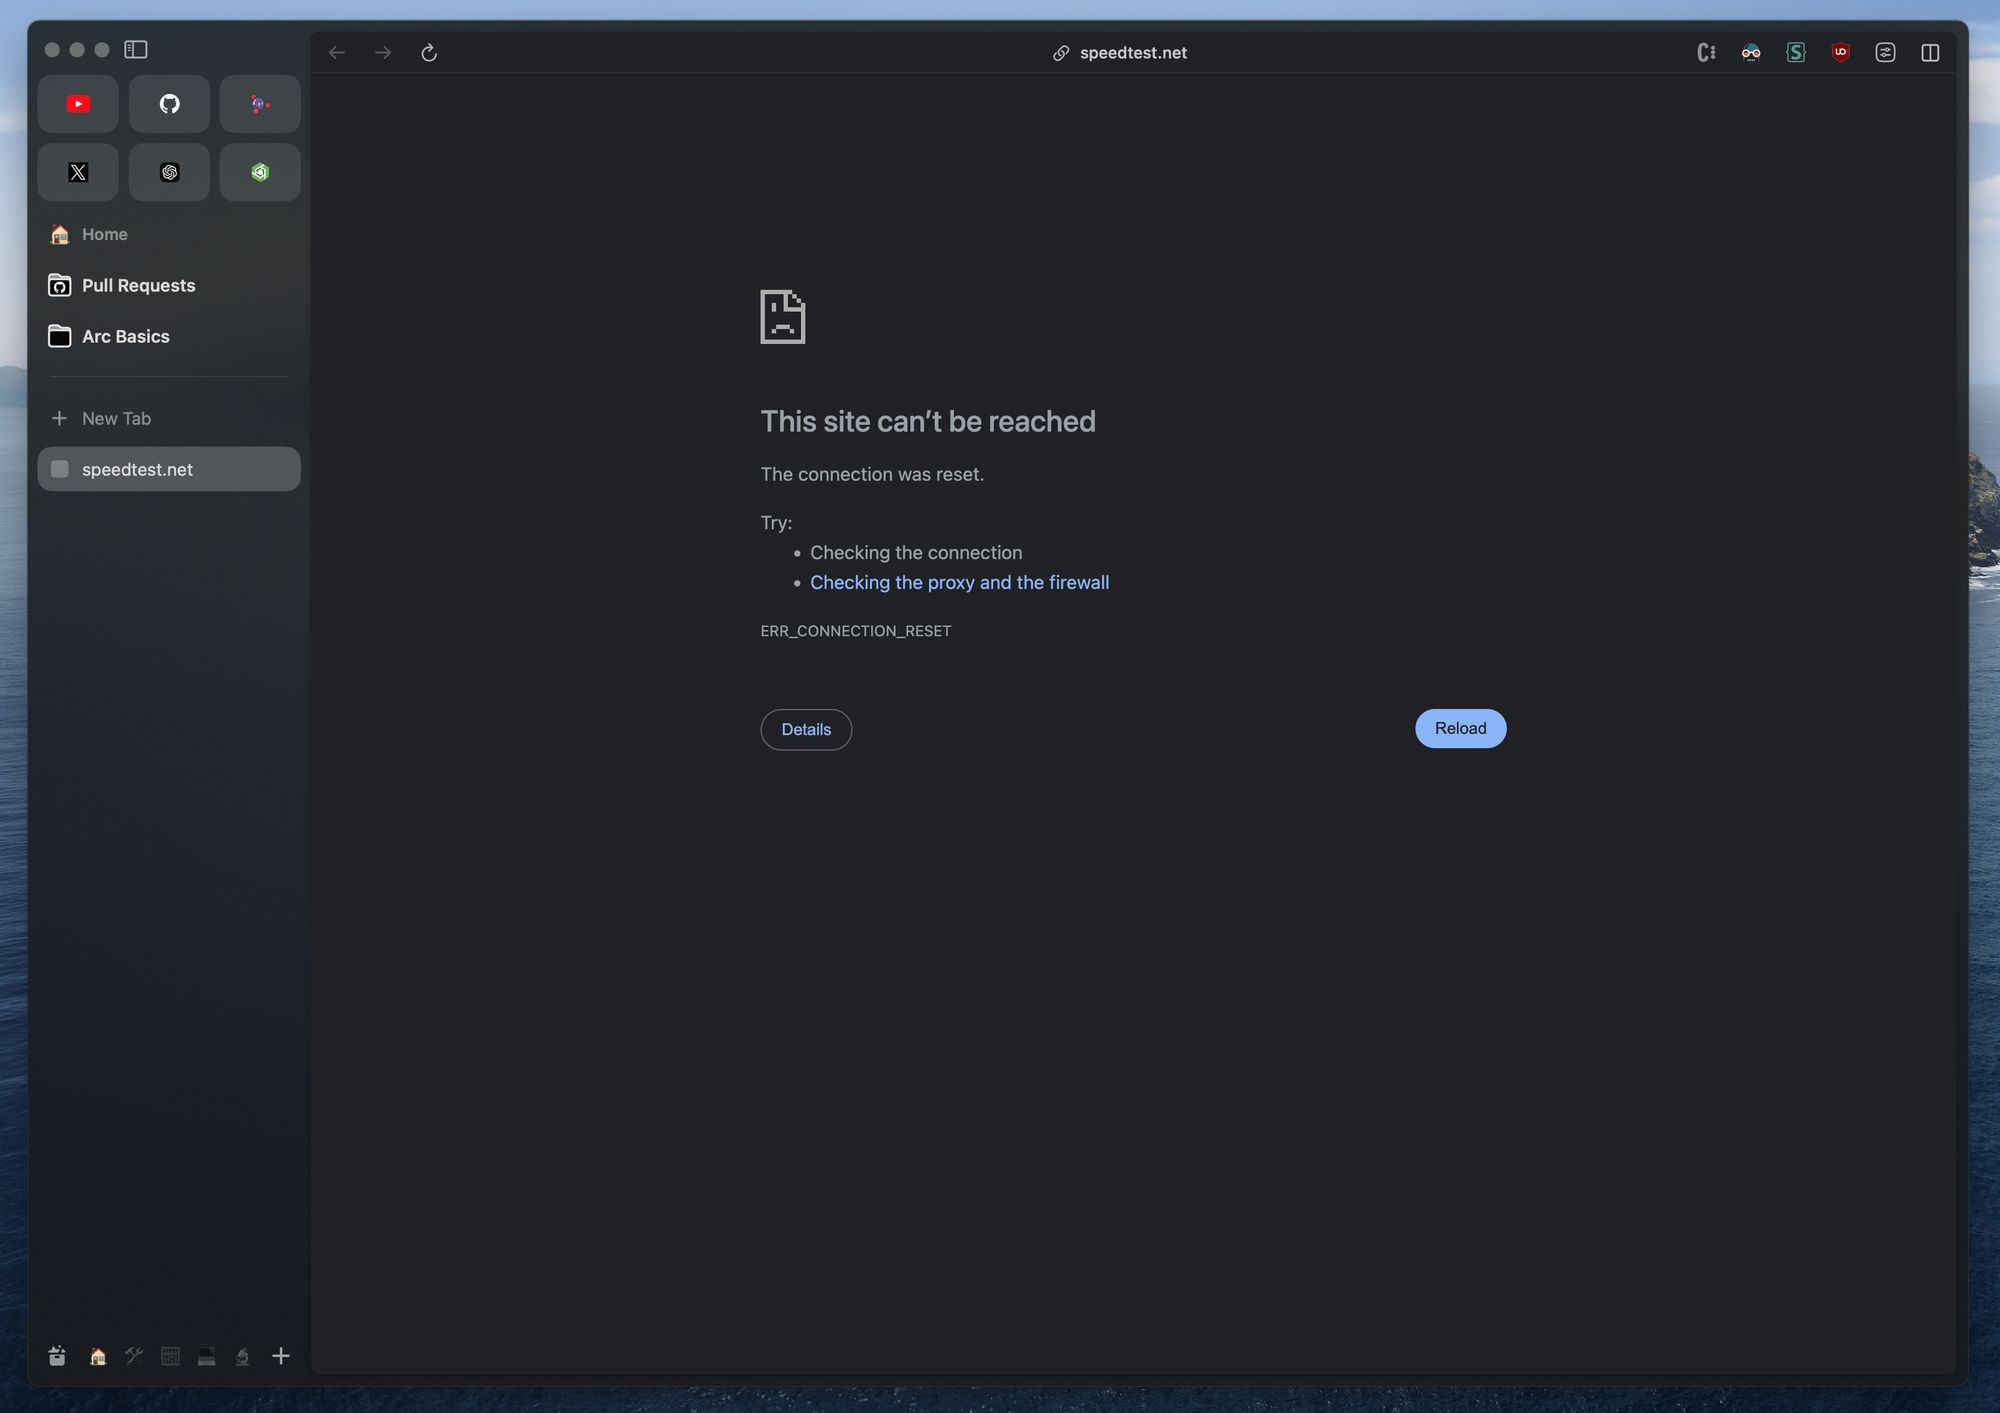Reload the speedtest.net page

pyautogui.click(x=1460, y=728)
